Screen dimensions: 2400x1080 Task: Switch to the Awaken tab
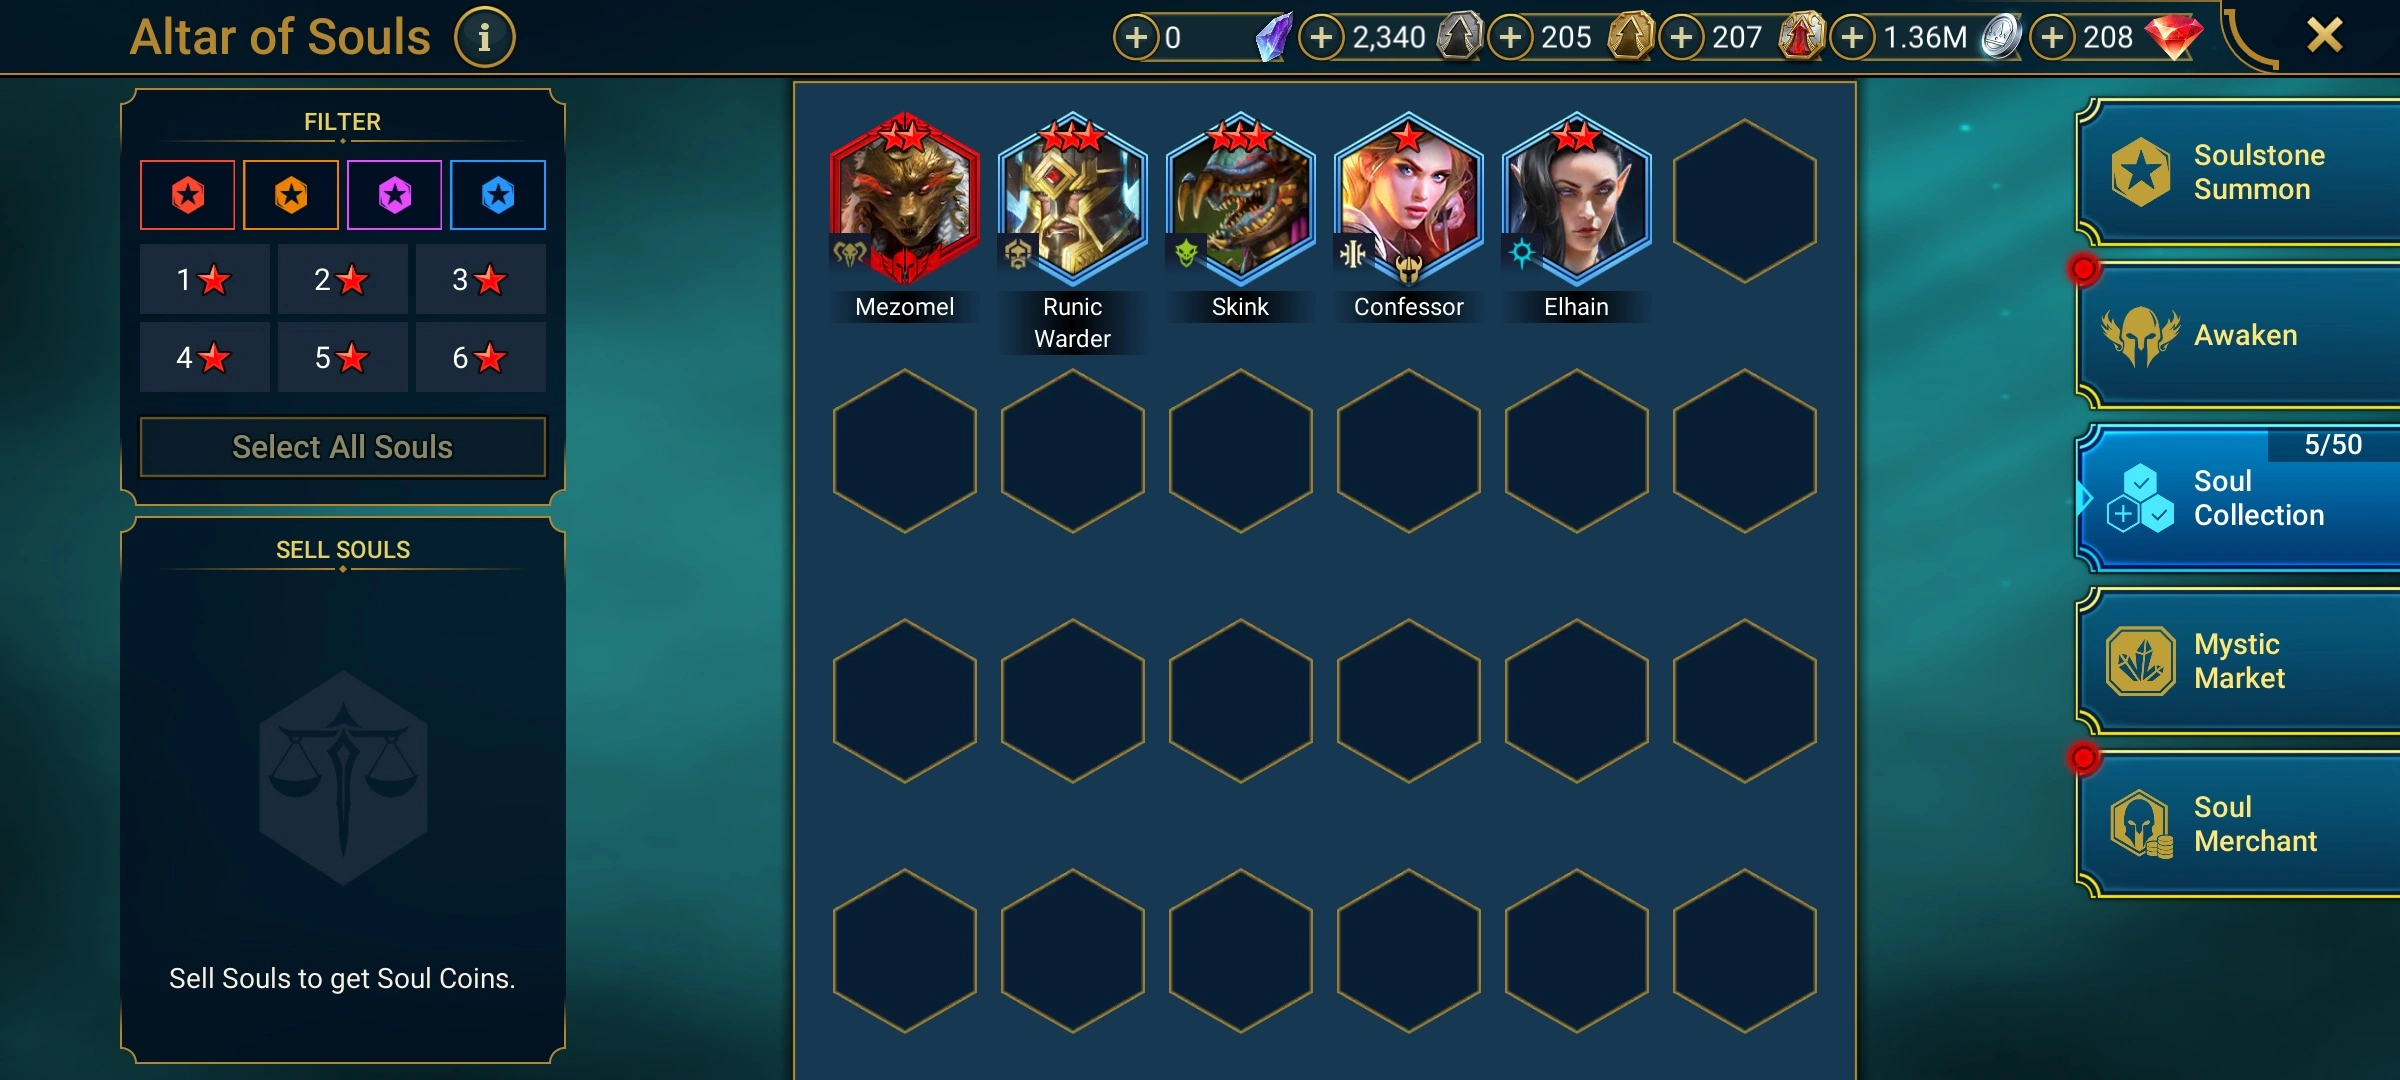pos(2240,335)
